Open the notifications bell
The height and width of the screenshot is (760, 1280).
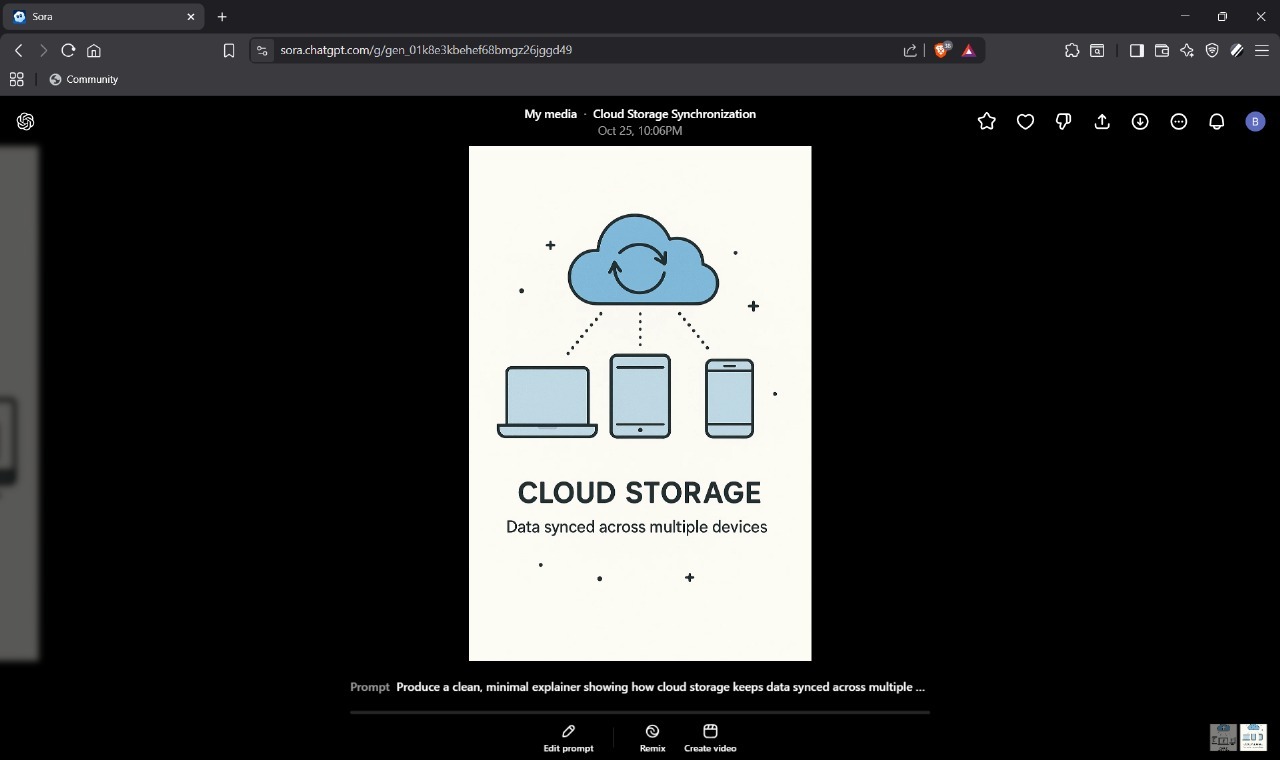pyautogui.click(x=1217, y=121)
